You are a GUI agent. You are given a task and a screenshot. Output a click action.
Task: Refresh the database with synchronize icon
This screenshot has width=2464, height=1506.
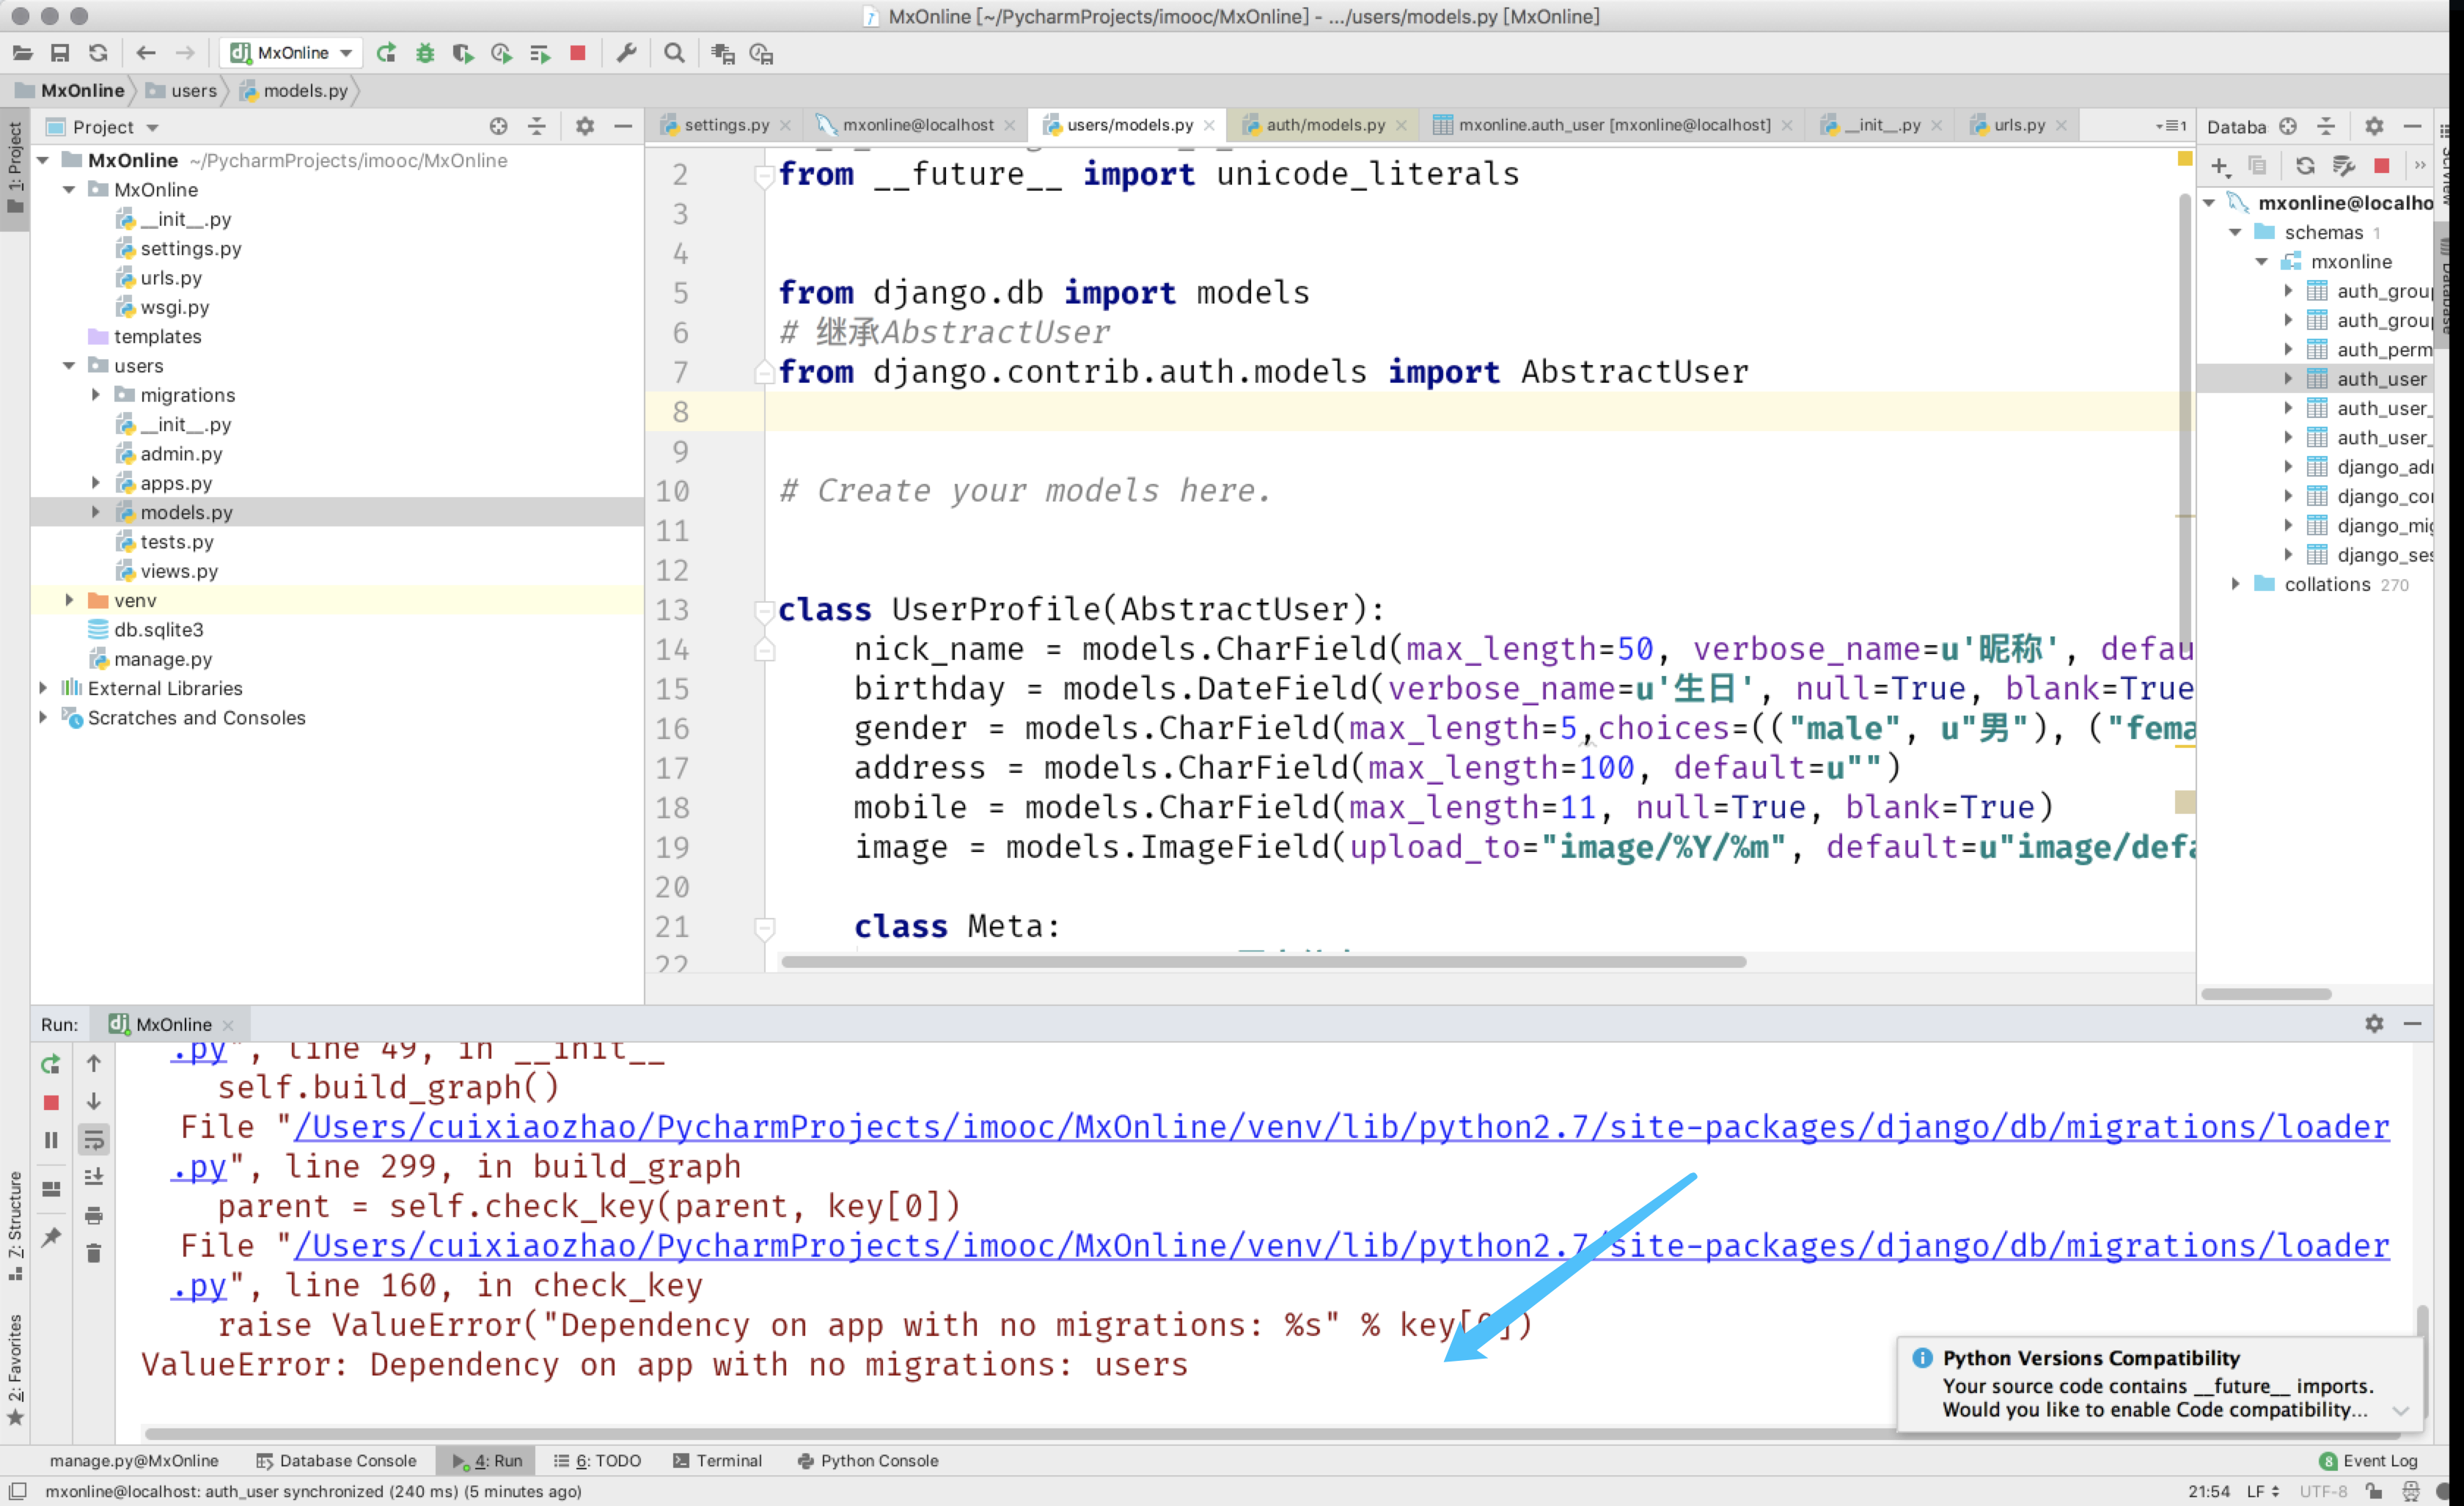(2304, 166)
